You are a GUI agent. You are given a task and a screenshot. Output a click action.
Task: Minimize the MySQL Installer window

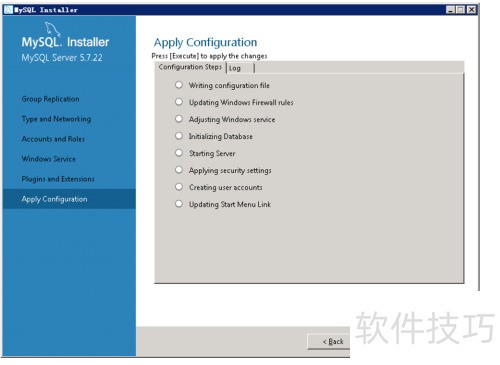tap(450, 10)
